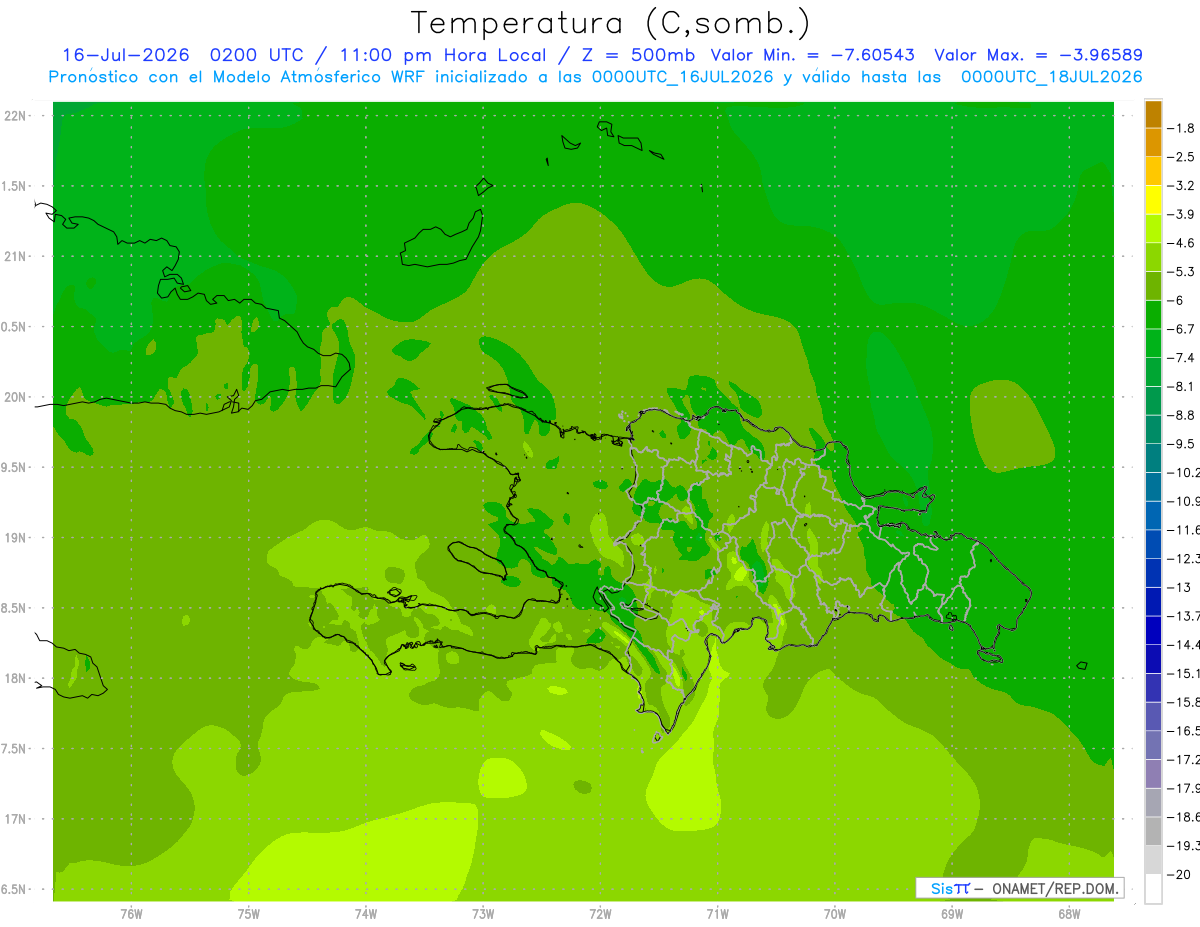Click the 'Valor Max. = -3.96589' readout

coord(1039,55)
